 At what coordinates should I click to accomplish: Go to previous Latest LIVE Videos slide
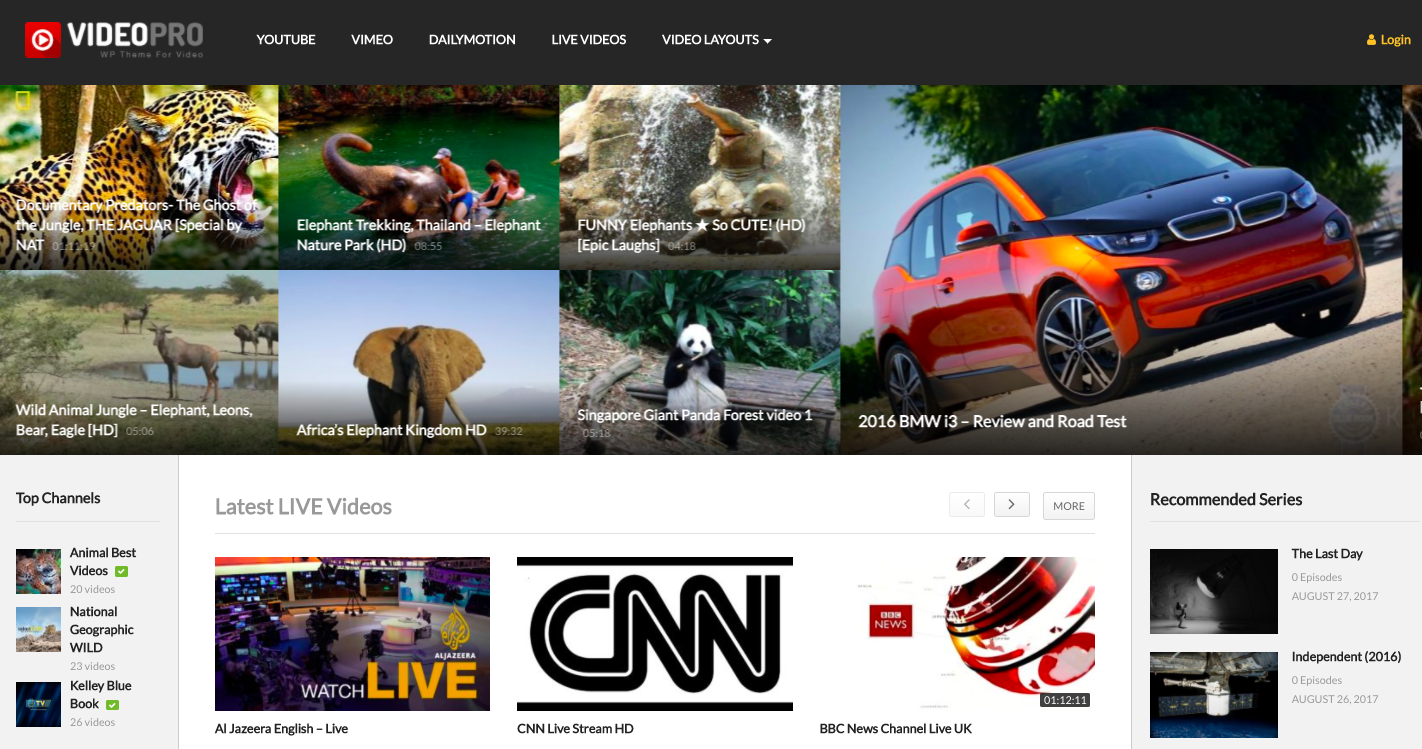pyautogui.click(x=967, y=505)
